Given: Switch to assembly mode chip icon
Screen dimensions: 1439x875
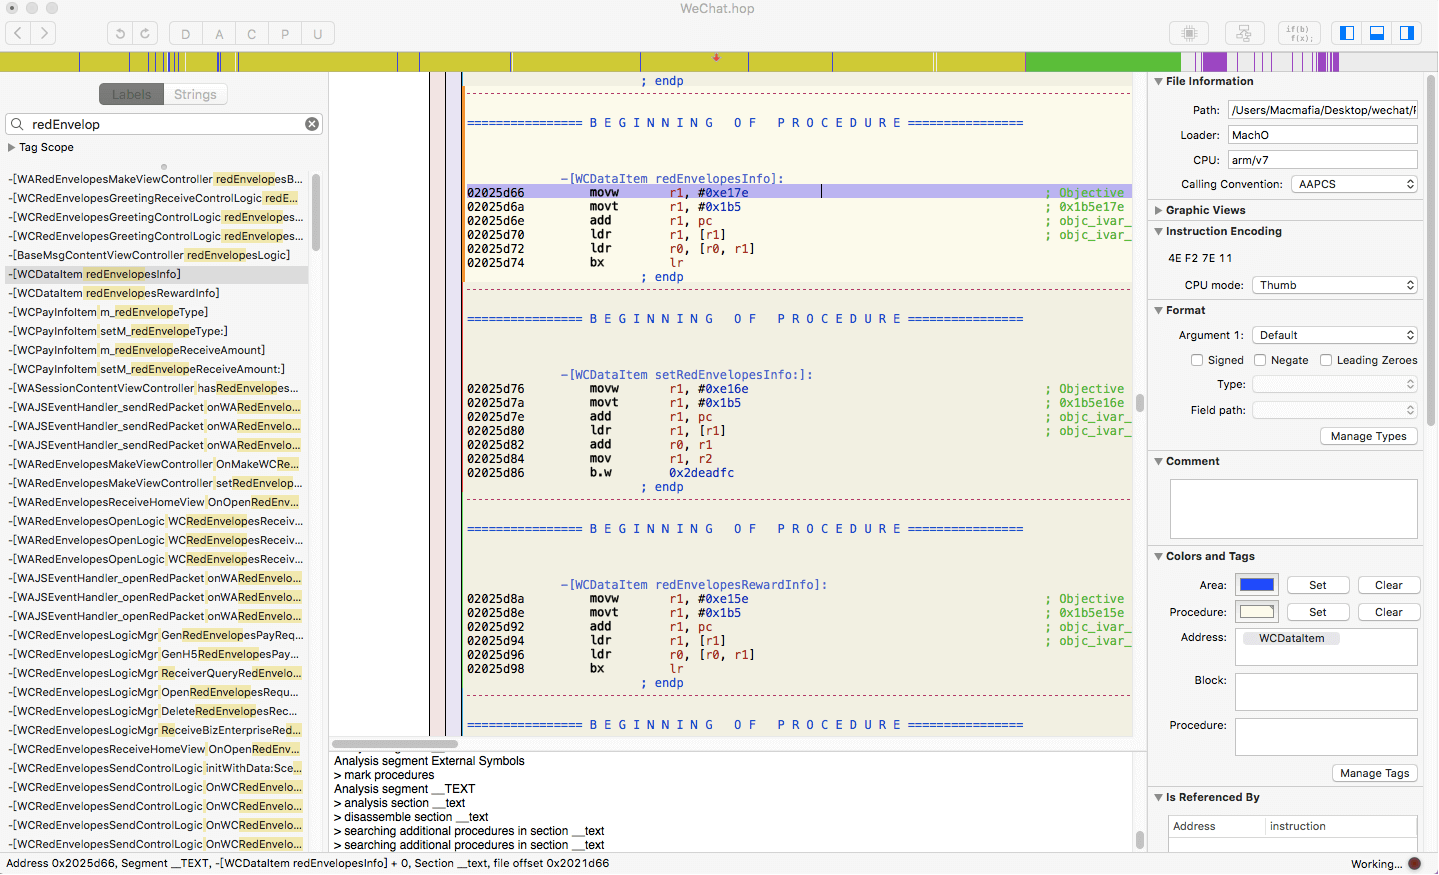Looking at the screenshot, I should click(x=1189, y=33).
